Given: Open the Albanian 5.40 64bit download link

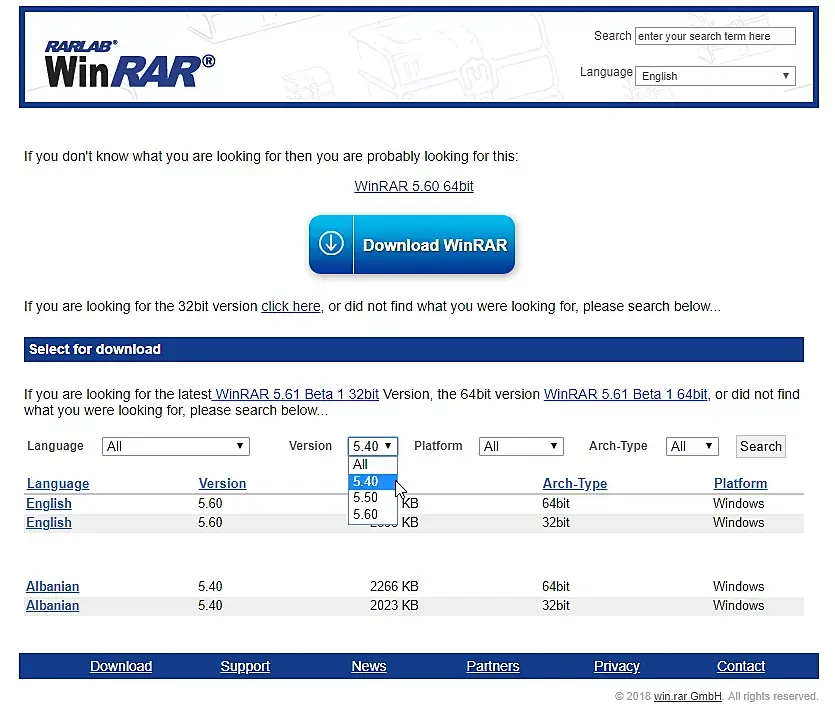Looking at the screenshot, I should (53, 586).
